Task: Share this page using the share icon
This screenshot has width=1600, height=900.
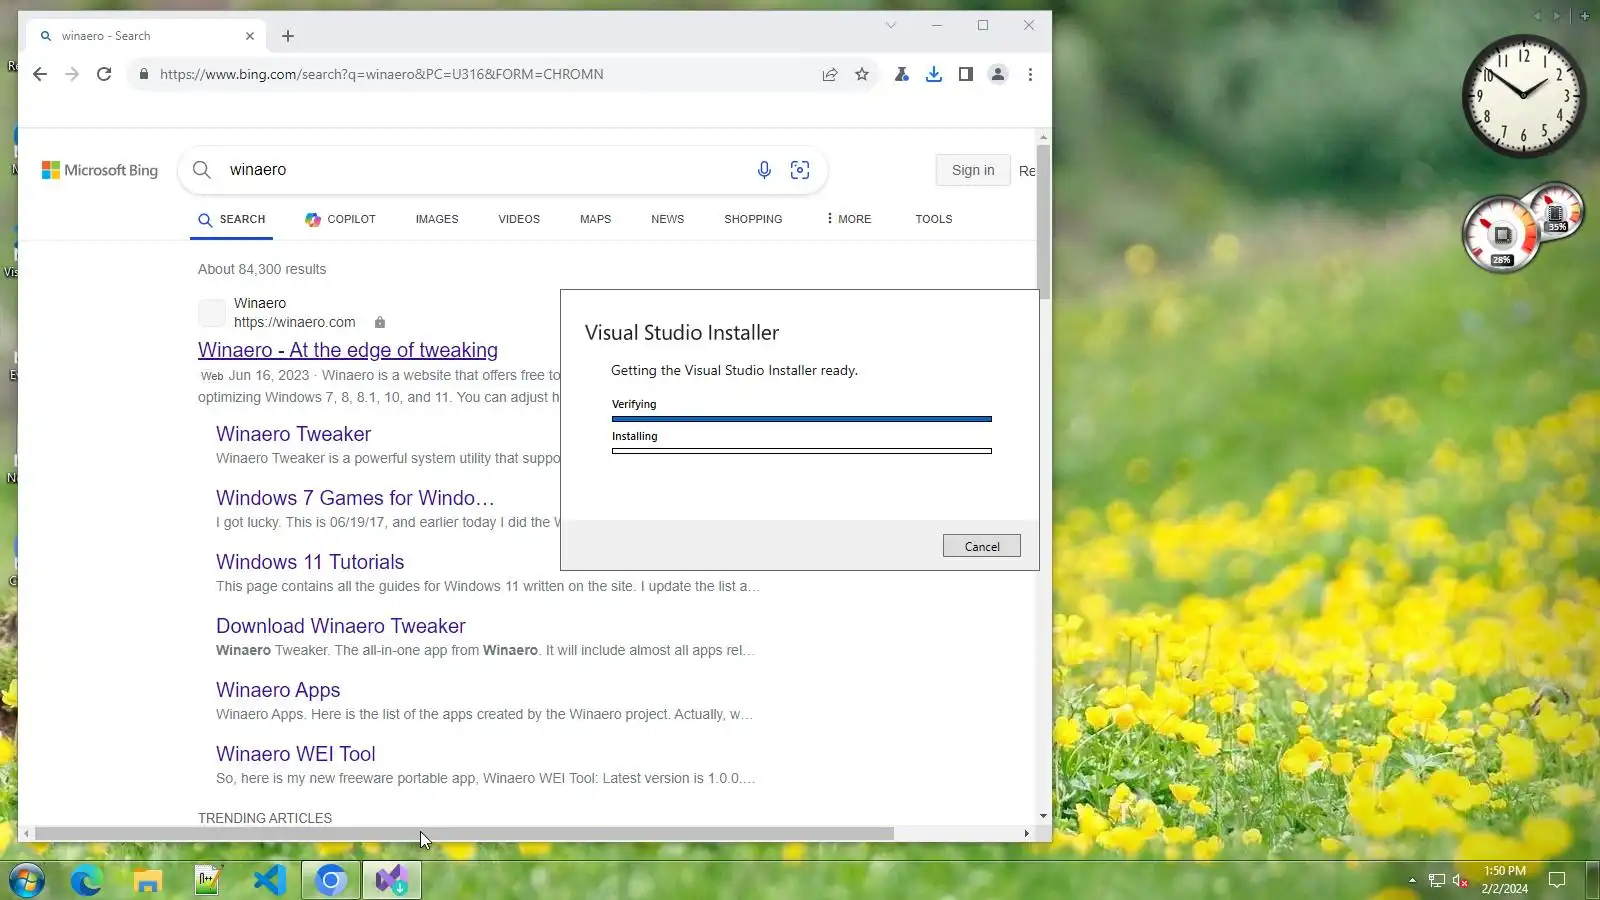Action: click(830, 74)
